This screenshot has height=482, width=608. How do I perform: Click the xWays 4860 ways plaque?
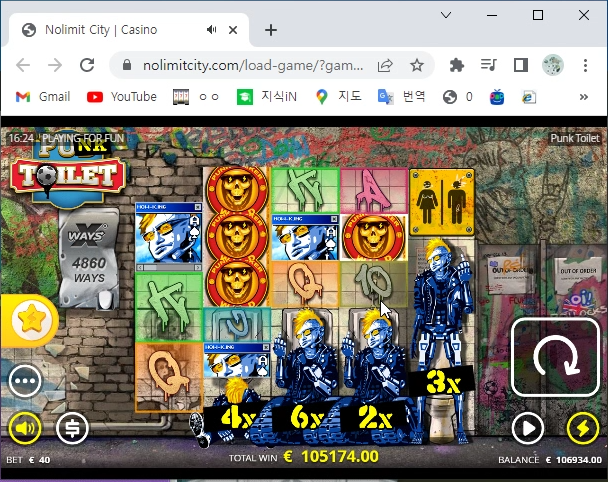click(89, 258)
